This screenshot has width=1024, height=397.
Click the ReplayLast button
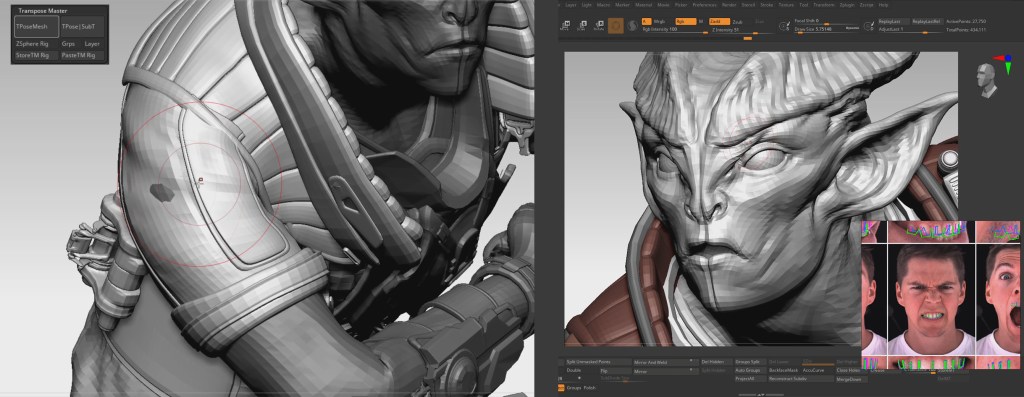pos(894,22)
